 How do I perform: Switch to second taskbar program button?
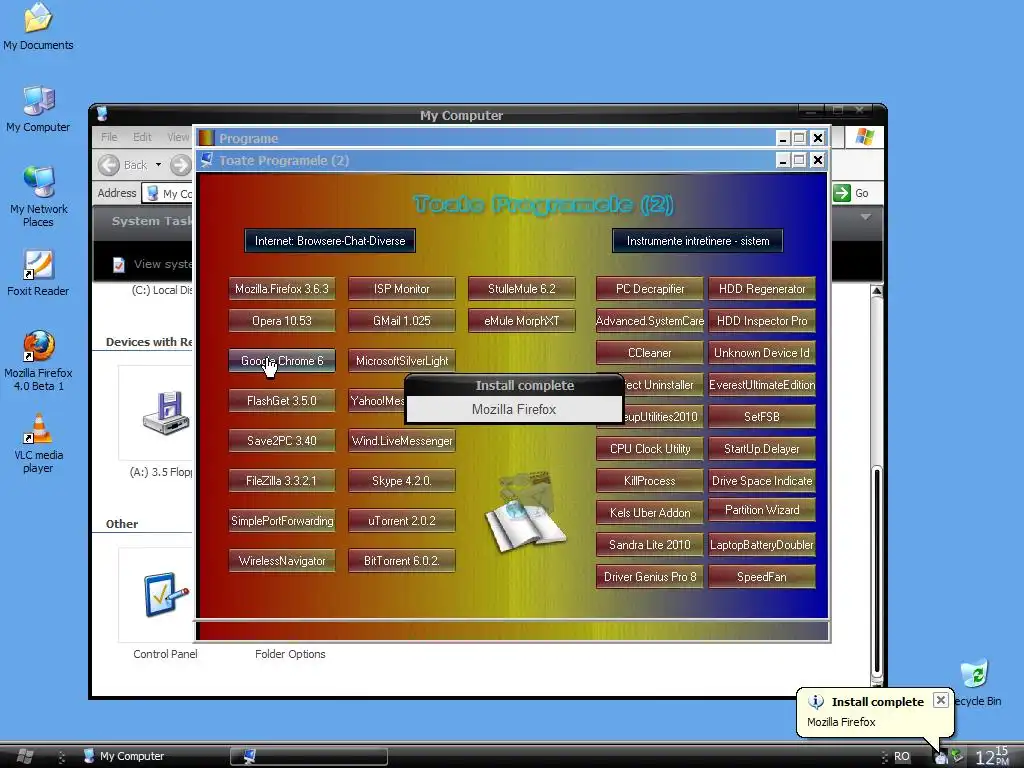(309, 756)
